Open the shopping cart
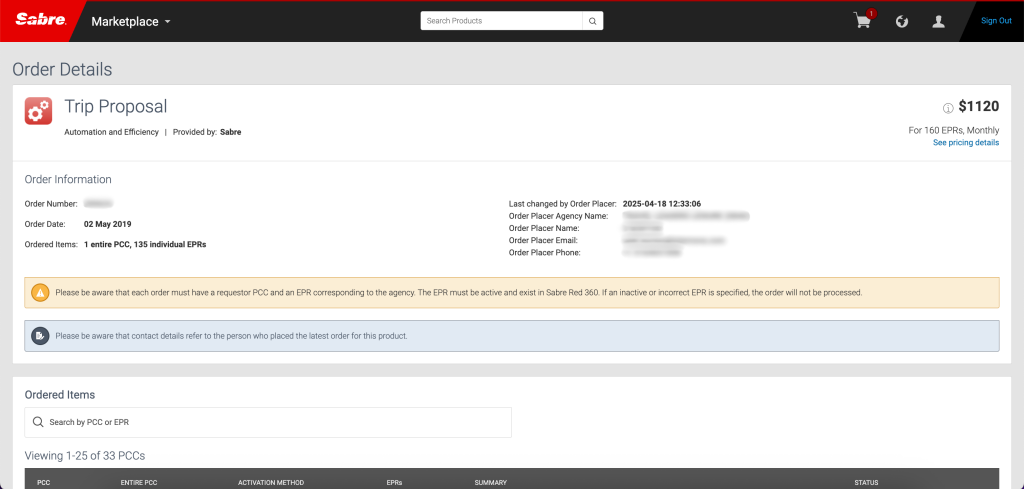Viewport: 1024px width, 489px height. [x=863, y=20]
